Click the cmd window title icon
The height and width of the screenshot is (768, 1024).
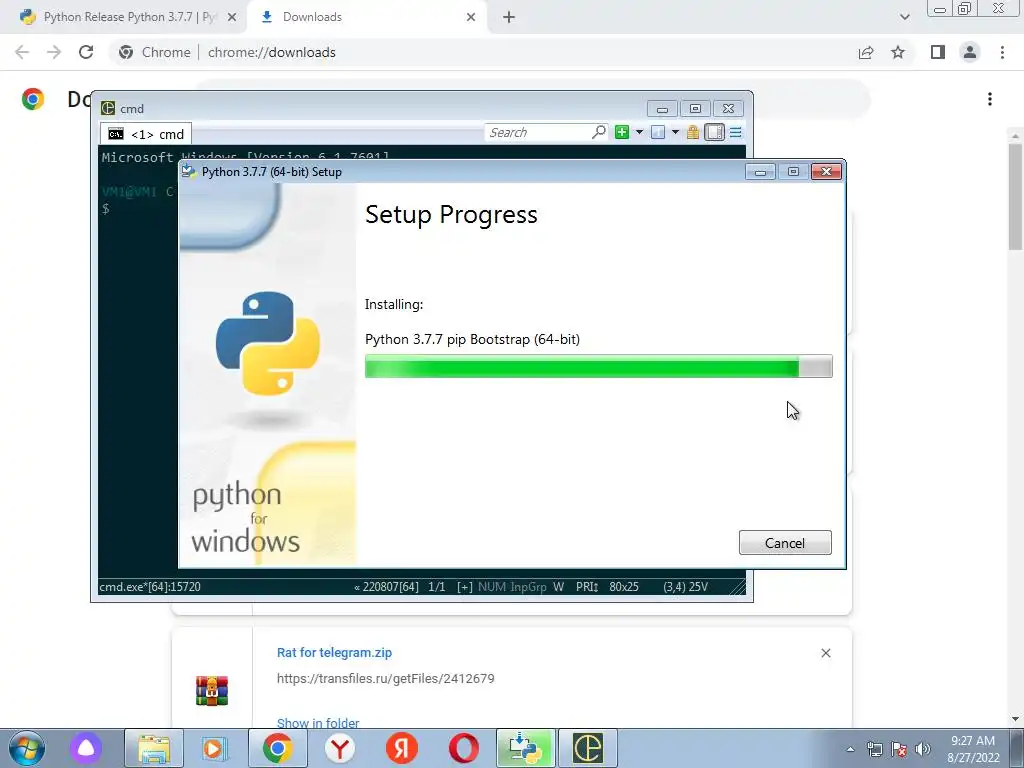[108, 108]
